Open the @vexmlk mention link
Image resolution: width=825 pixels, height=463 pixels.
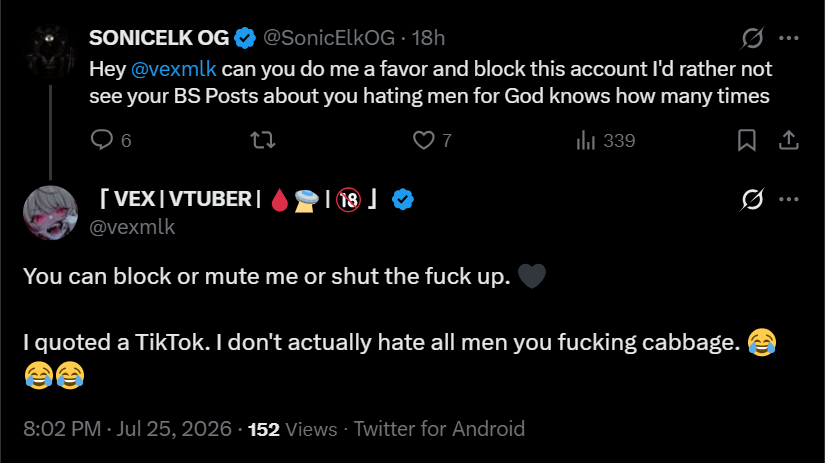[173, 69]
